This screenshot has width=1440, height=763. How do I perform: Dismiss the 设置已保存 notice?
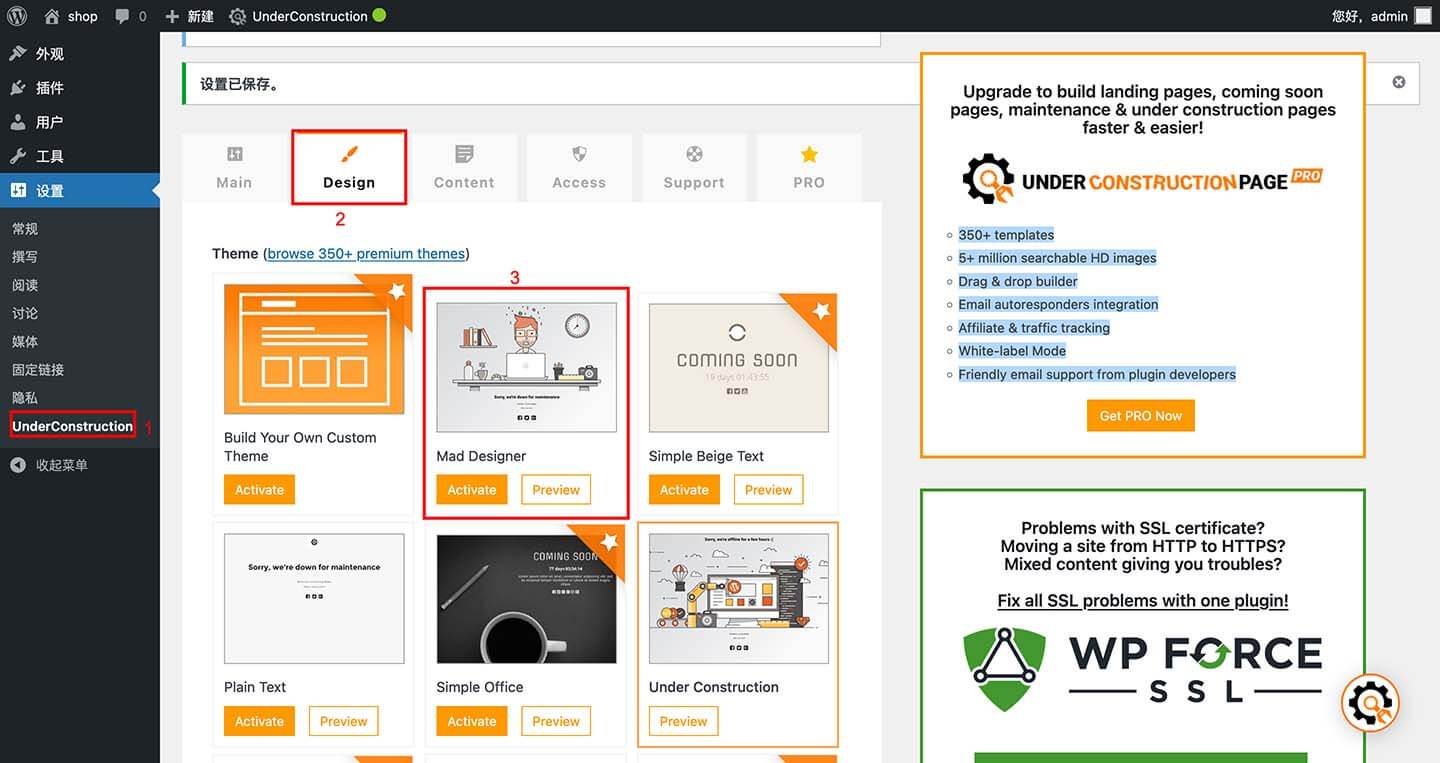[x=1399, y=82]
